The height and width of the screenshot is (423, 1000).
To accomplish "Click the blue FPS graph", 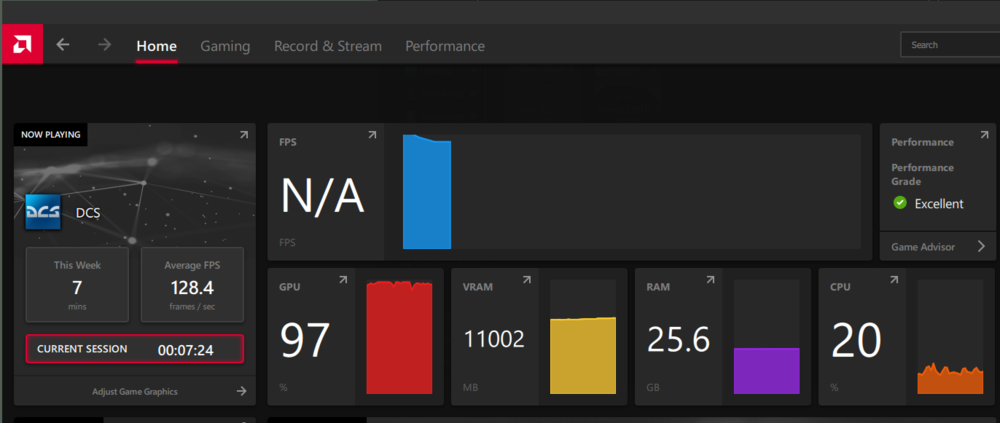I will coord(427,191).
